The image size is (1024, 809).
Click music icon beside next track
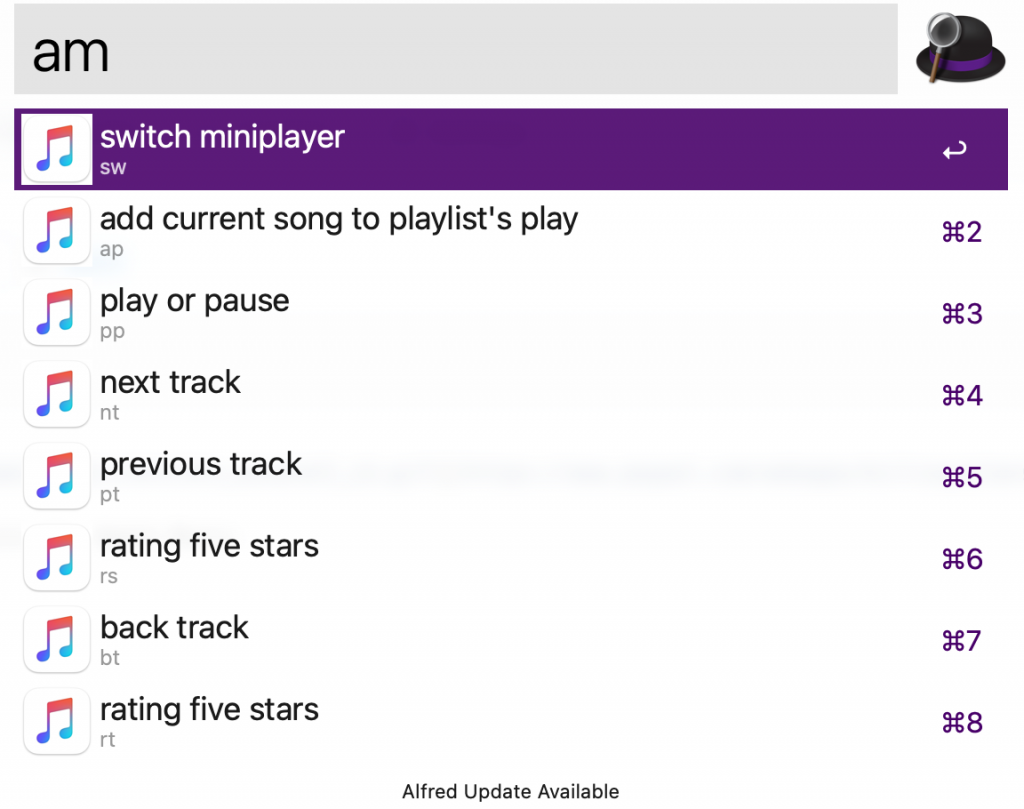(x=57, y=395)
